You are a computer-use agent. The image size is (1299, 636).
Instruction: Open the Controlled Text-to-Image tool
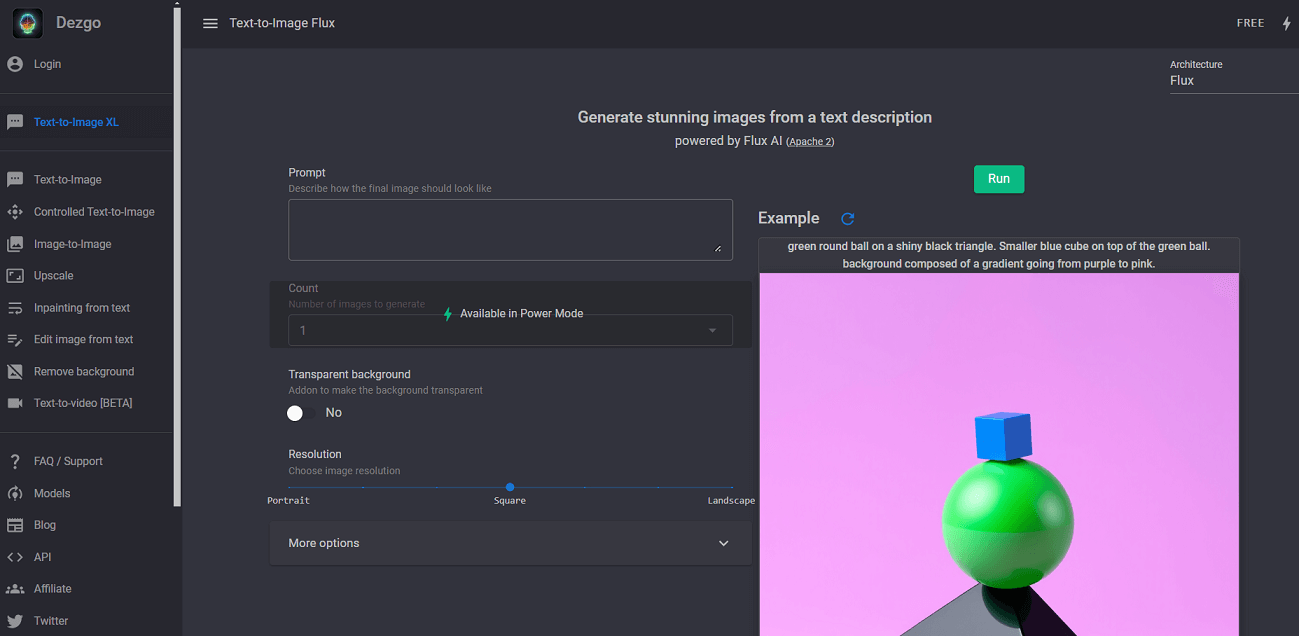tap(94, 211)
